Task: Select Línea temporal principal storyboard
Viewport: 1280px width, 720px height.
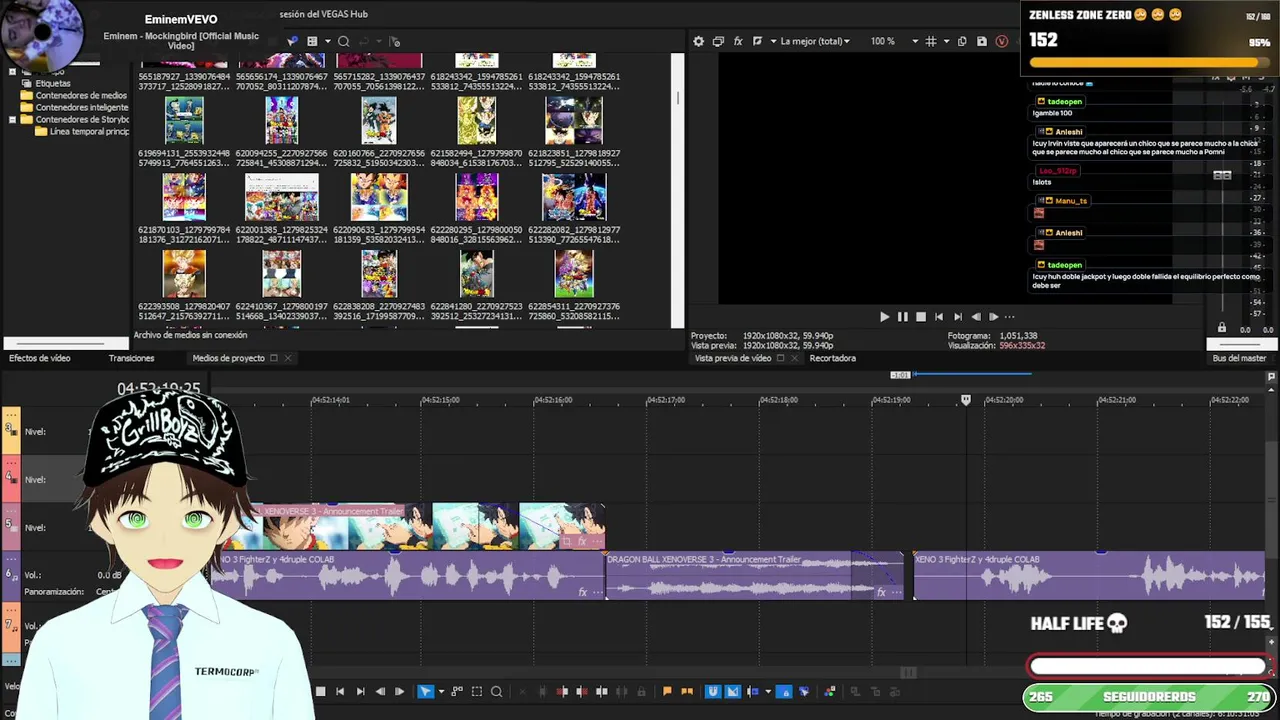Action: (x=88, y=132)
